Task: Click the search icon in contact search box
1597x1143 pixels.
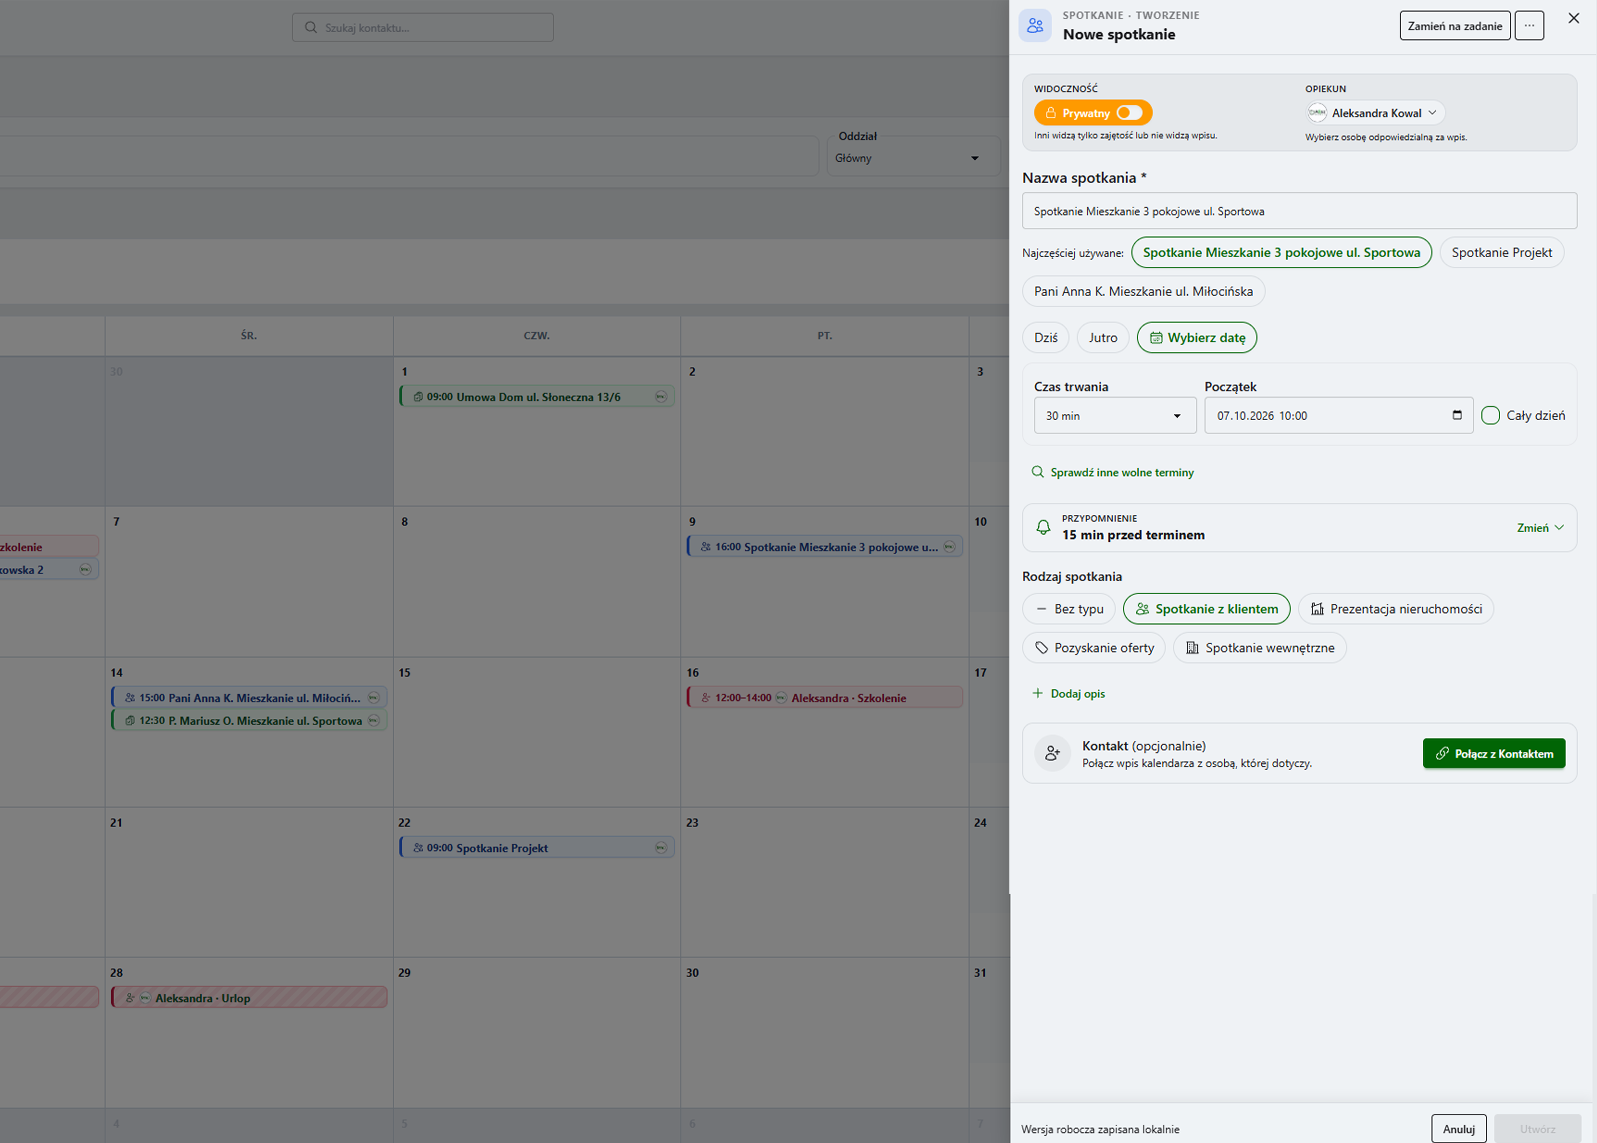Action: pos(311,28)
